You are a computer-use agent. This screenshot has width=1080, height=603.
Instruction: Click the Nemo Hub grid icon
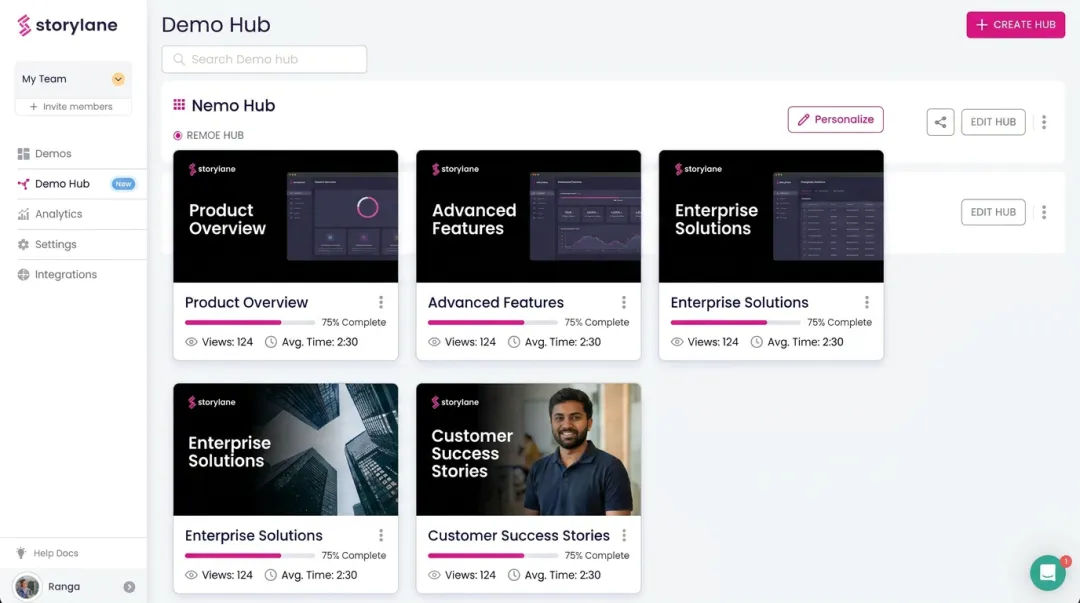[179, 105]
